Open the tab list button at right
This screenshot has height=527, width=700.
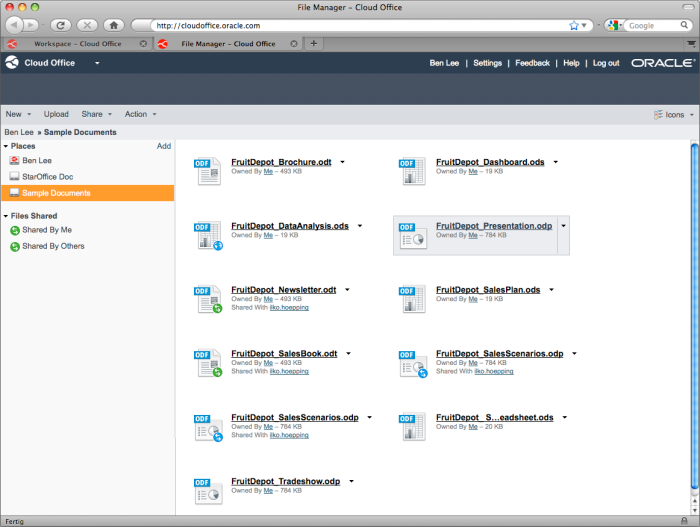(691, 44)
